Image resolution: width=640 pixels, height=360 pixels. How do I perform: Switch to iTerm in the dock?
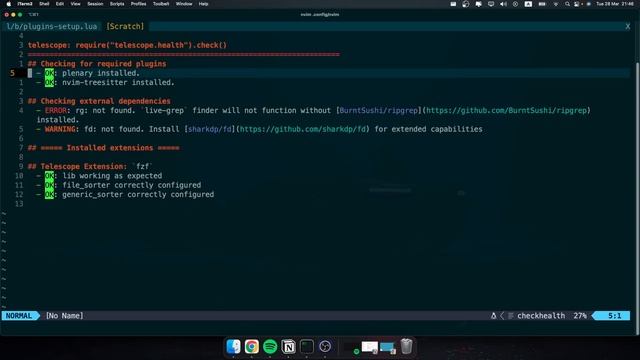click(307, 347)
